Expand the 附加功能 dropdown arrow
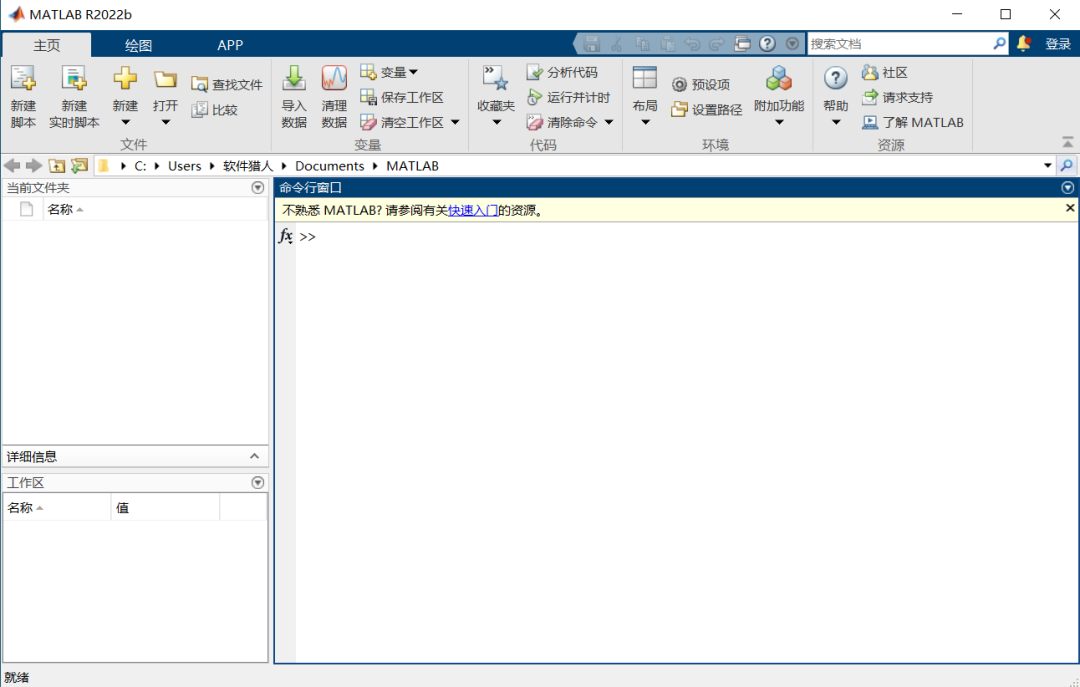 coord(779,123)
